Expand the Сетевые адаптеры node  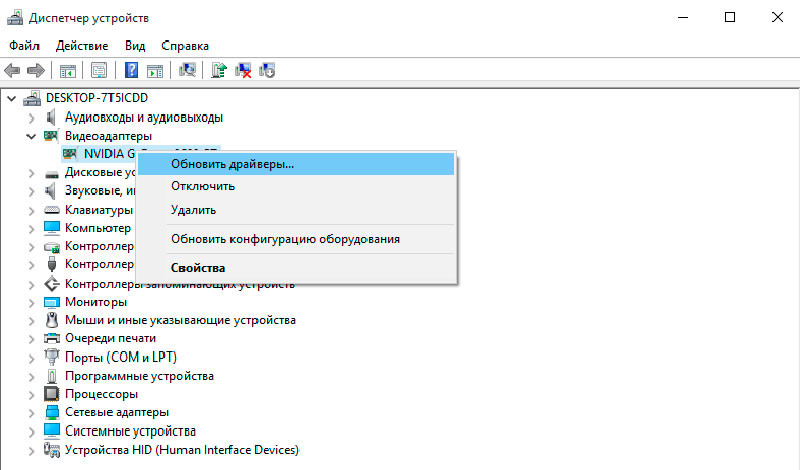tap(32, 412)
